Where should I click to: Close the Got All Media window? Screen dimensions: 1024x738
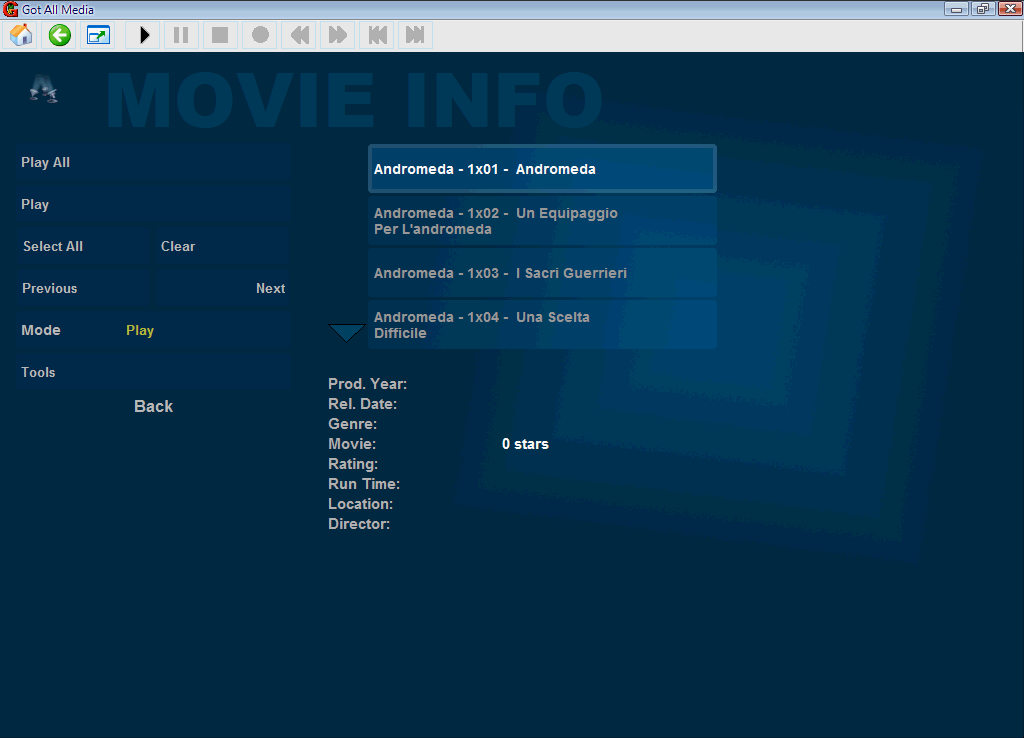(1009, 9)
